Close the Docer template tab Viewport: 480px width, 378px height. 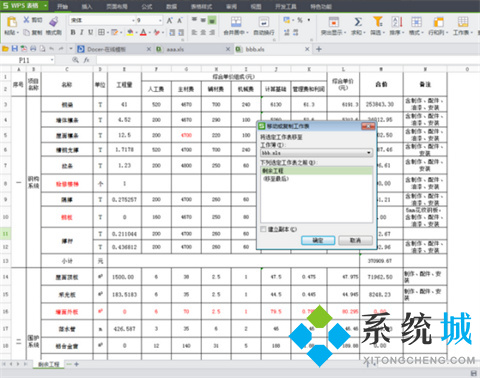pos(149,49)
